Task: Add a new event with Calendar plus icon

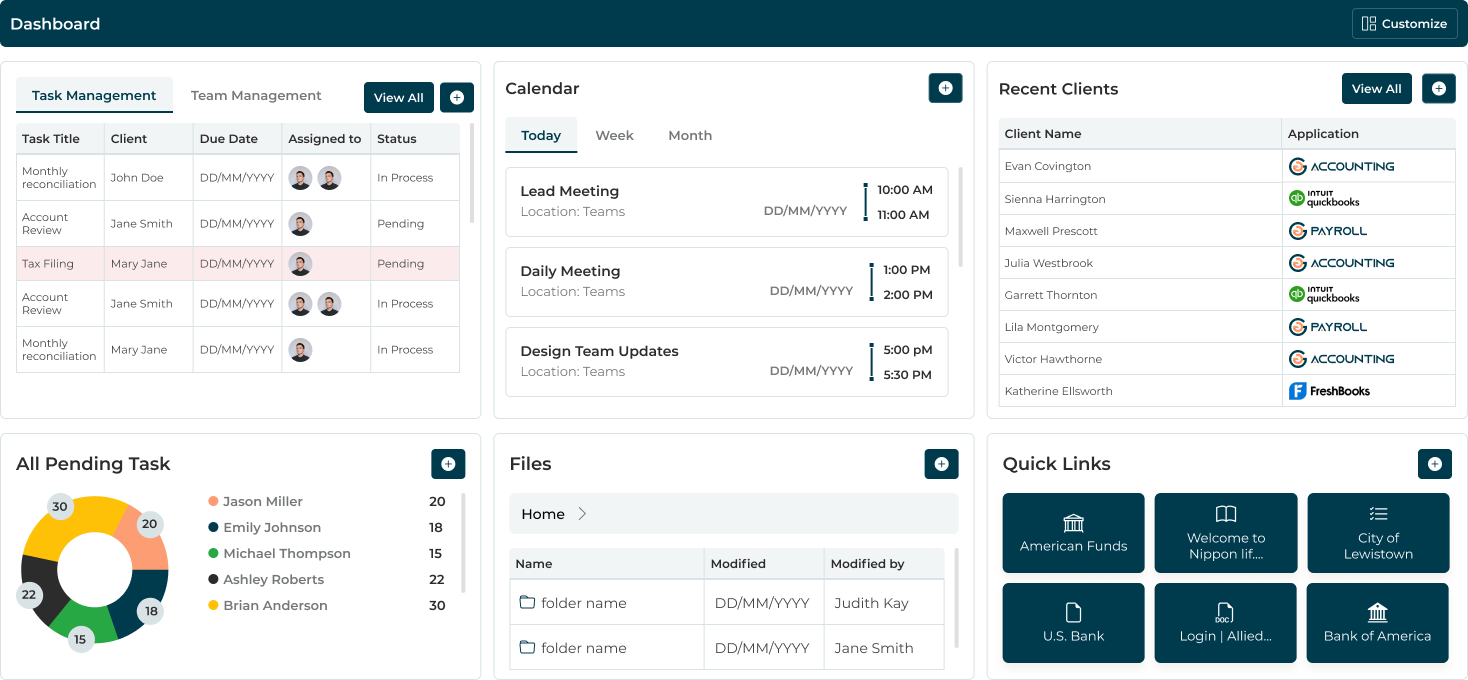Action: [945, 88]
